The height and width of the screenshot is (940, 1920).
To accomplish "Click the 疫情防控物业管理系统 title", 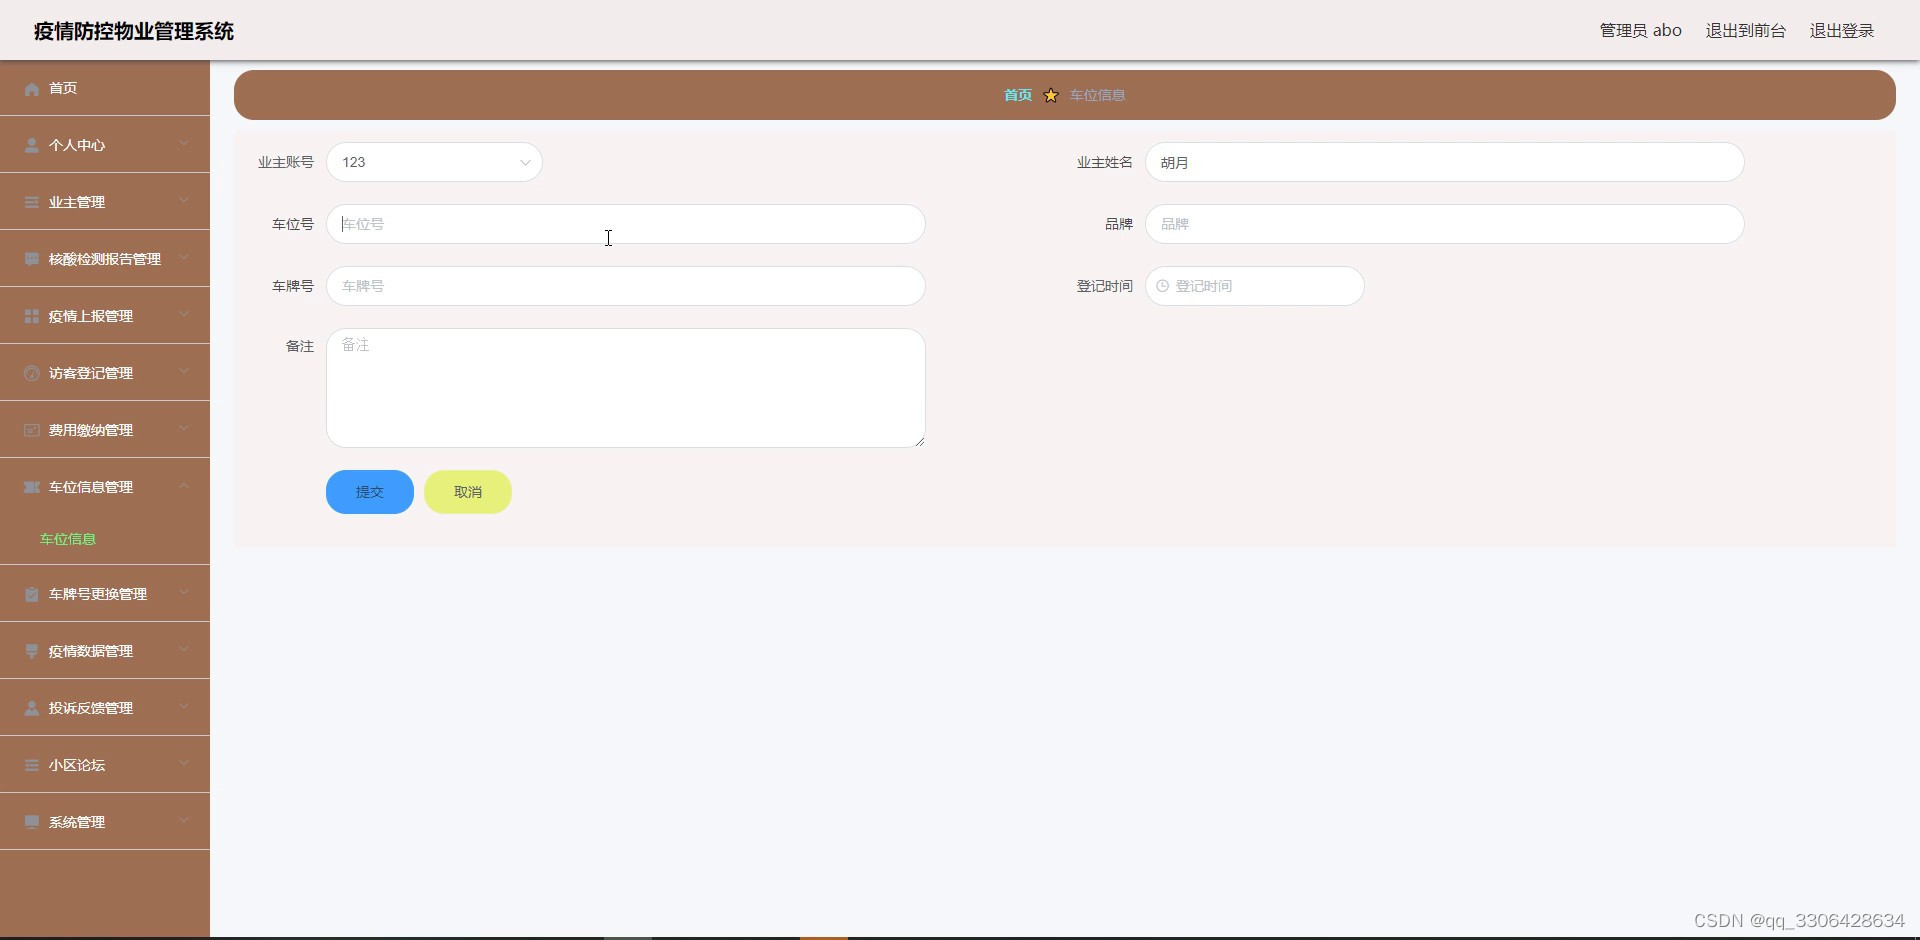I will [134, 32].
